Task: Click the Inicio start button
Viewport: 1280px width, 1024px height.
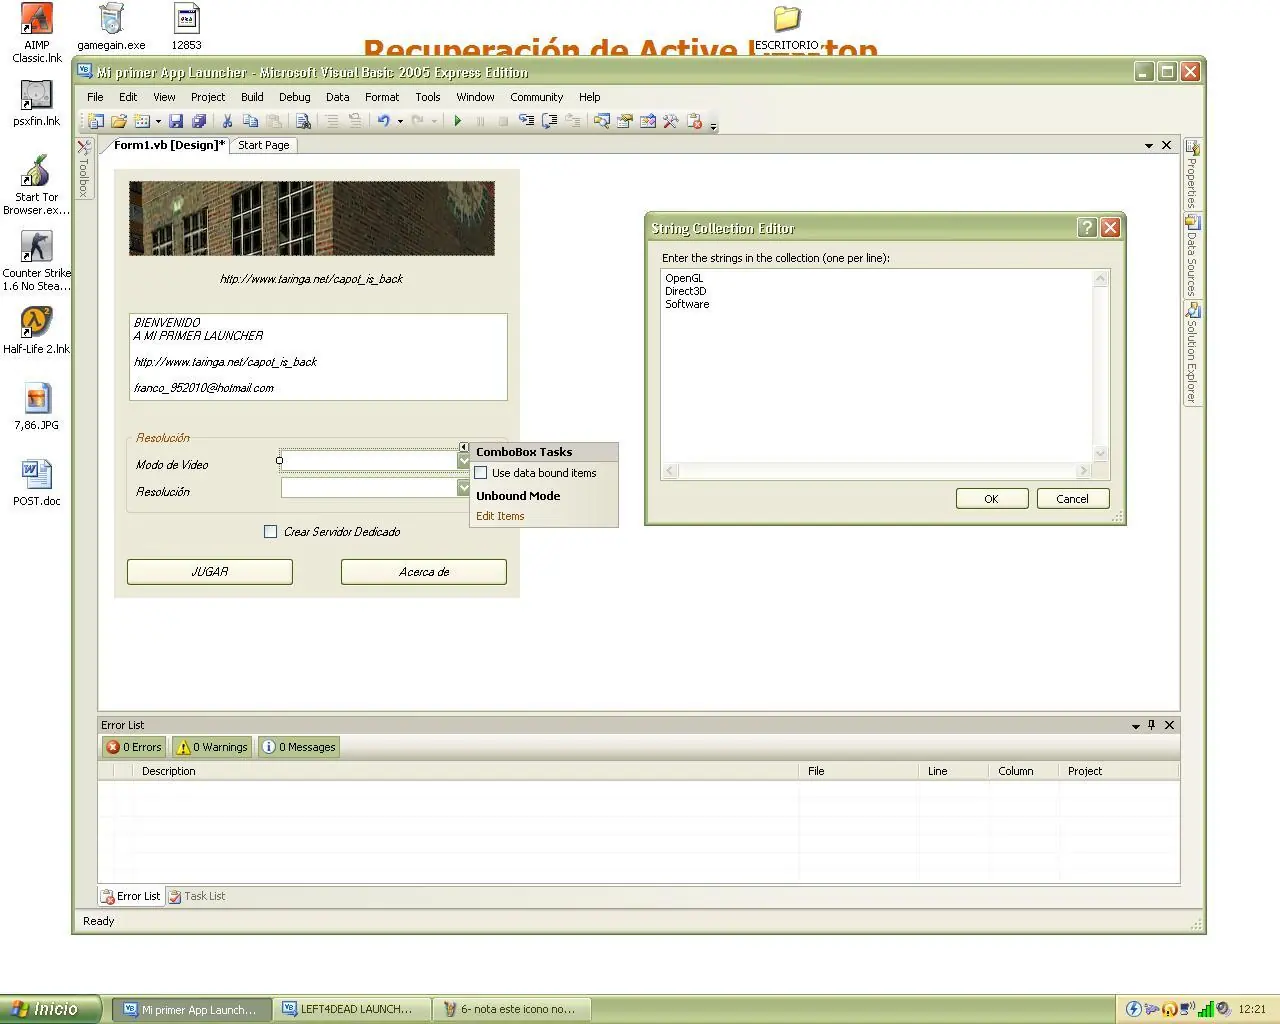Action: tap(51, 1009)
